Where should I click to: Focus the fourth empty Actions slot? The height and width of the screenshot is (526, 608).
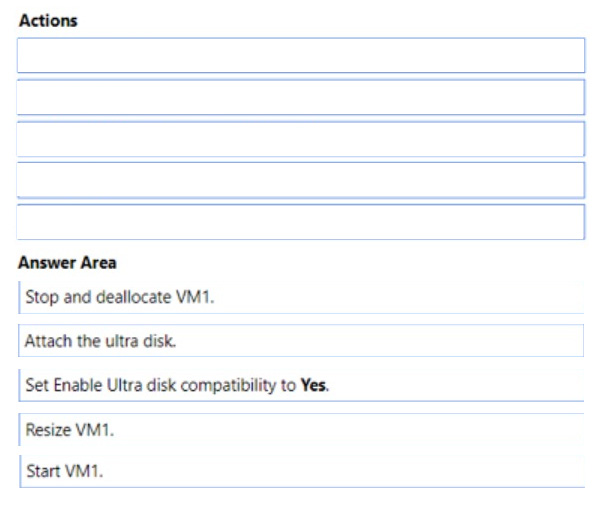[x=300, y=180]
